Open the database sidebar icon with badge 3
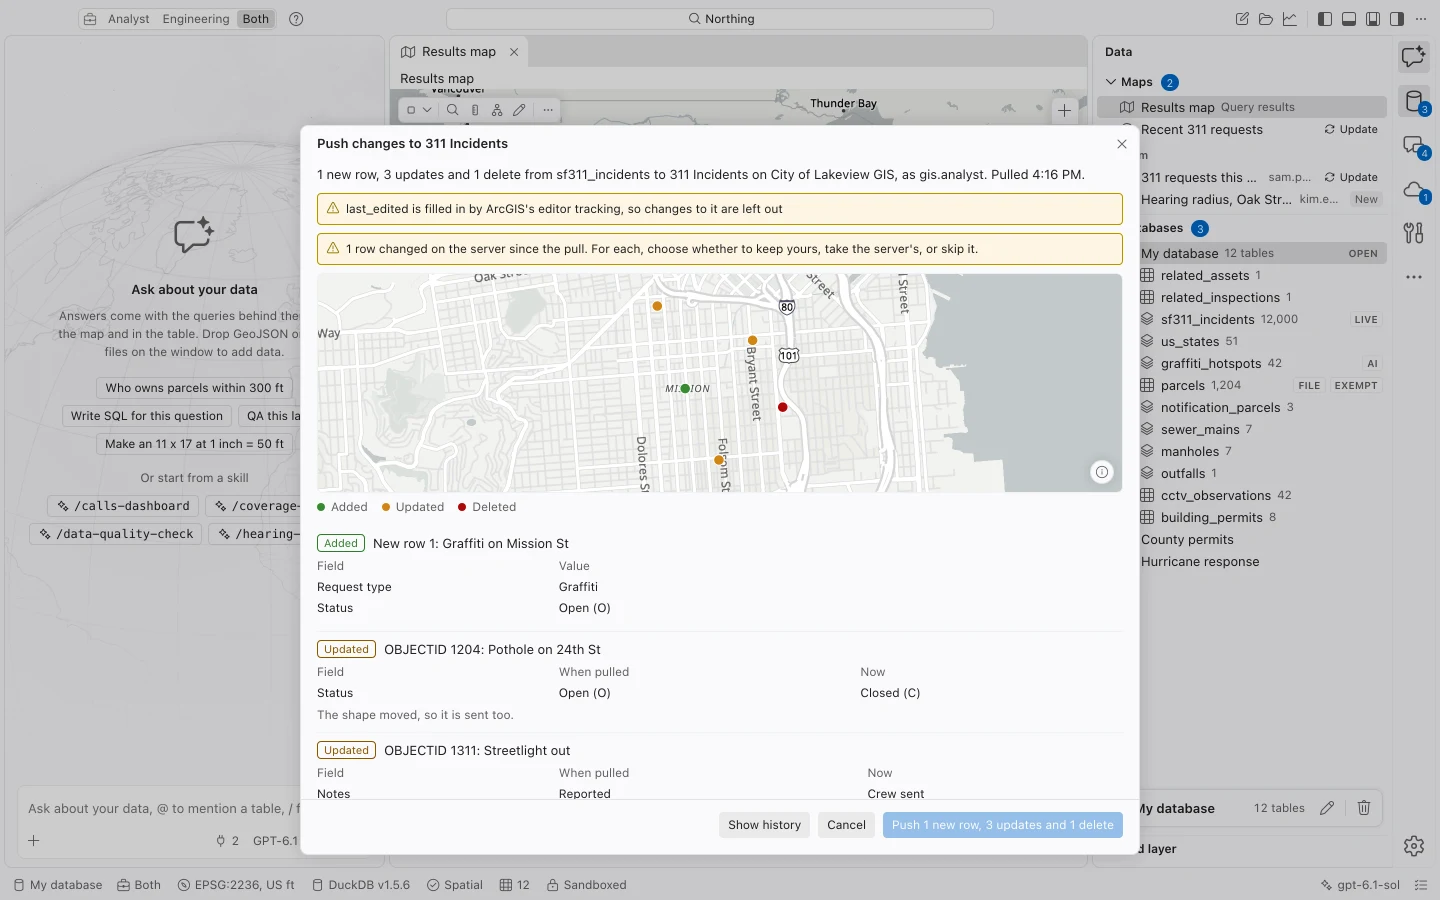Viewport: 1440px width, 900px height. (x=1413, y=101)
